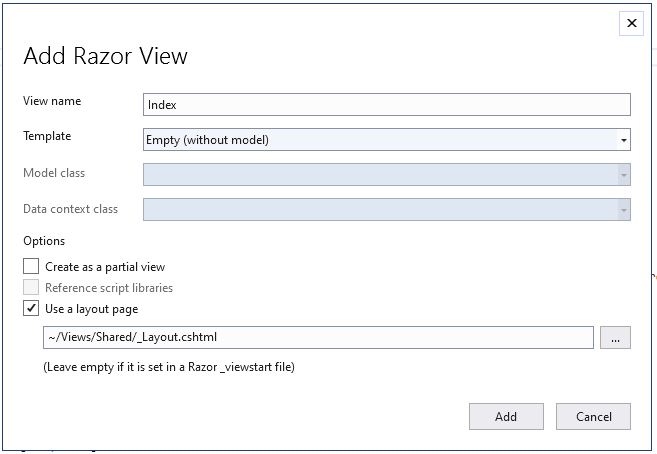657x454 pixels.
Task: Click the 'View name' label
Action: coord(52,101)
